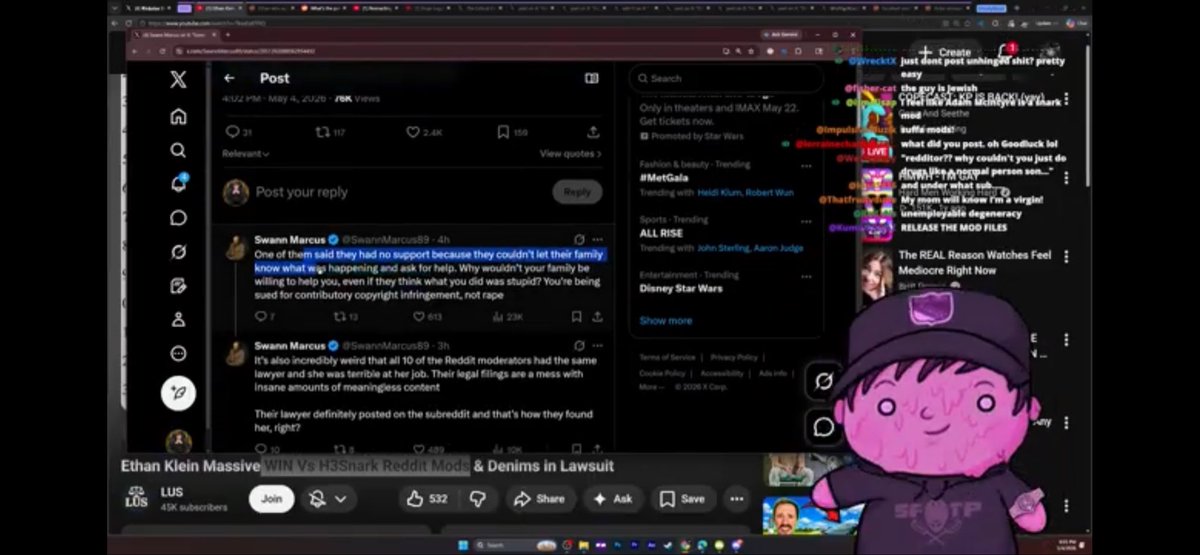The width and height of the screenshot is (1200, 555).
Task: Open the Windows Start button in the taskbar
Action: pyautogui.click(x=462, y=545)
